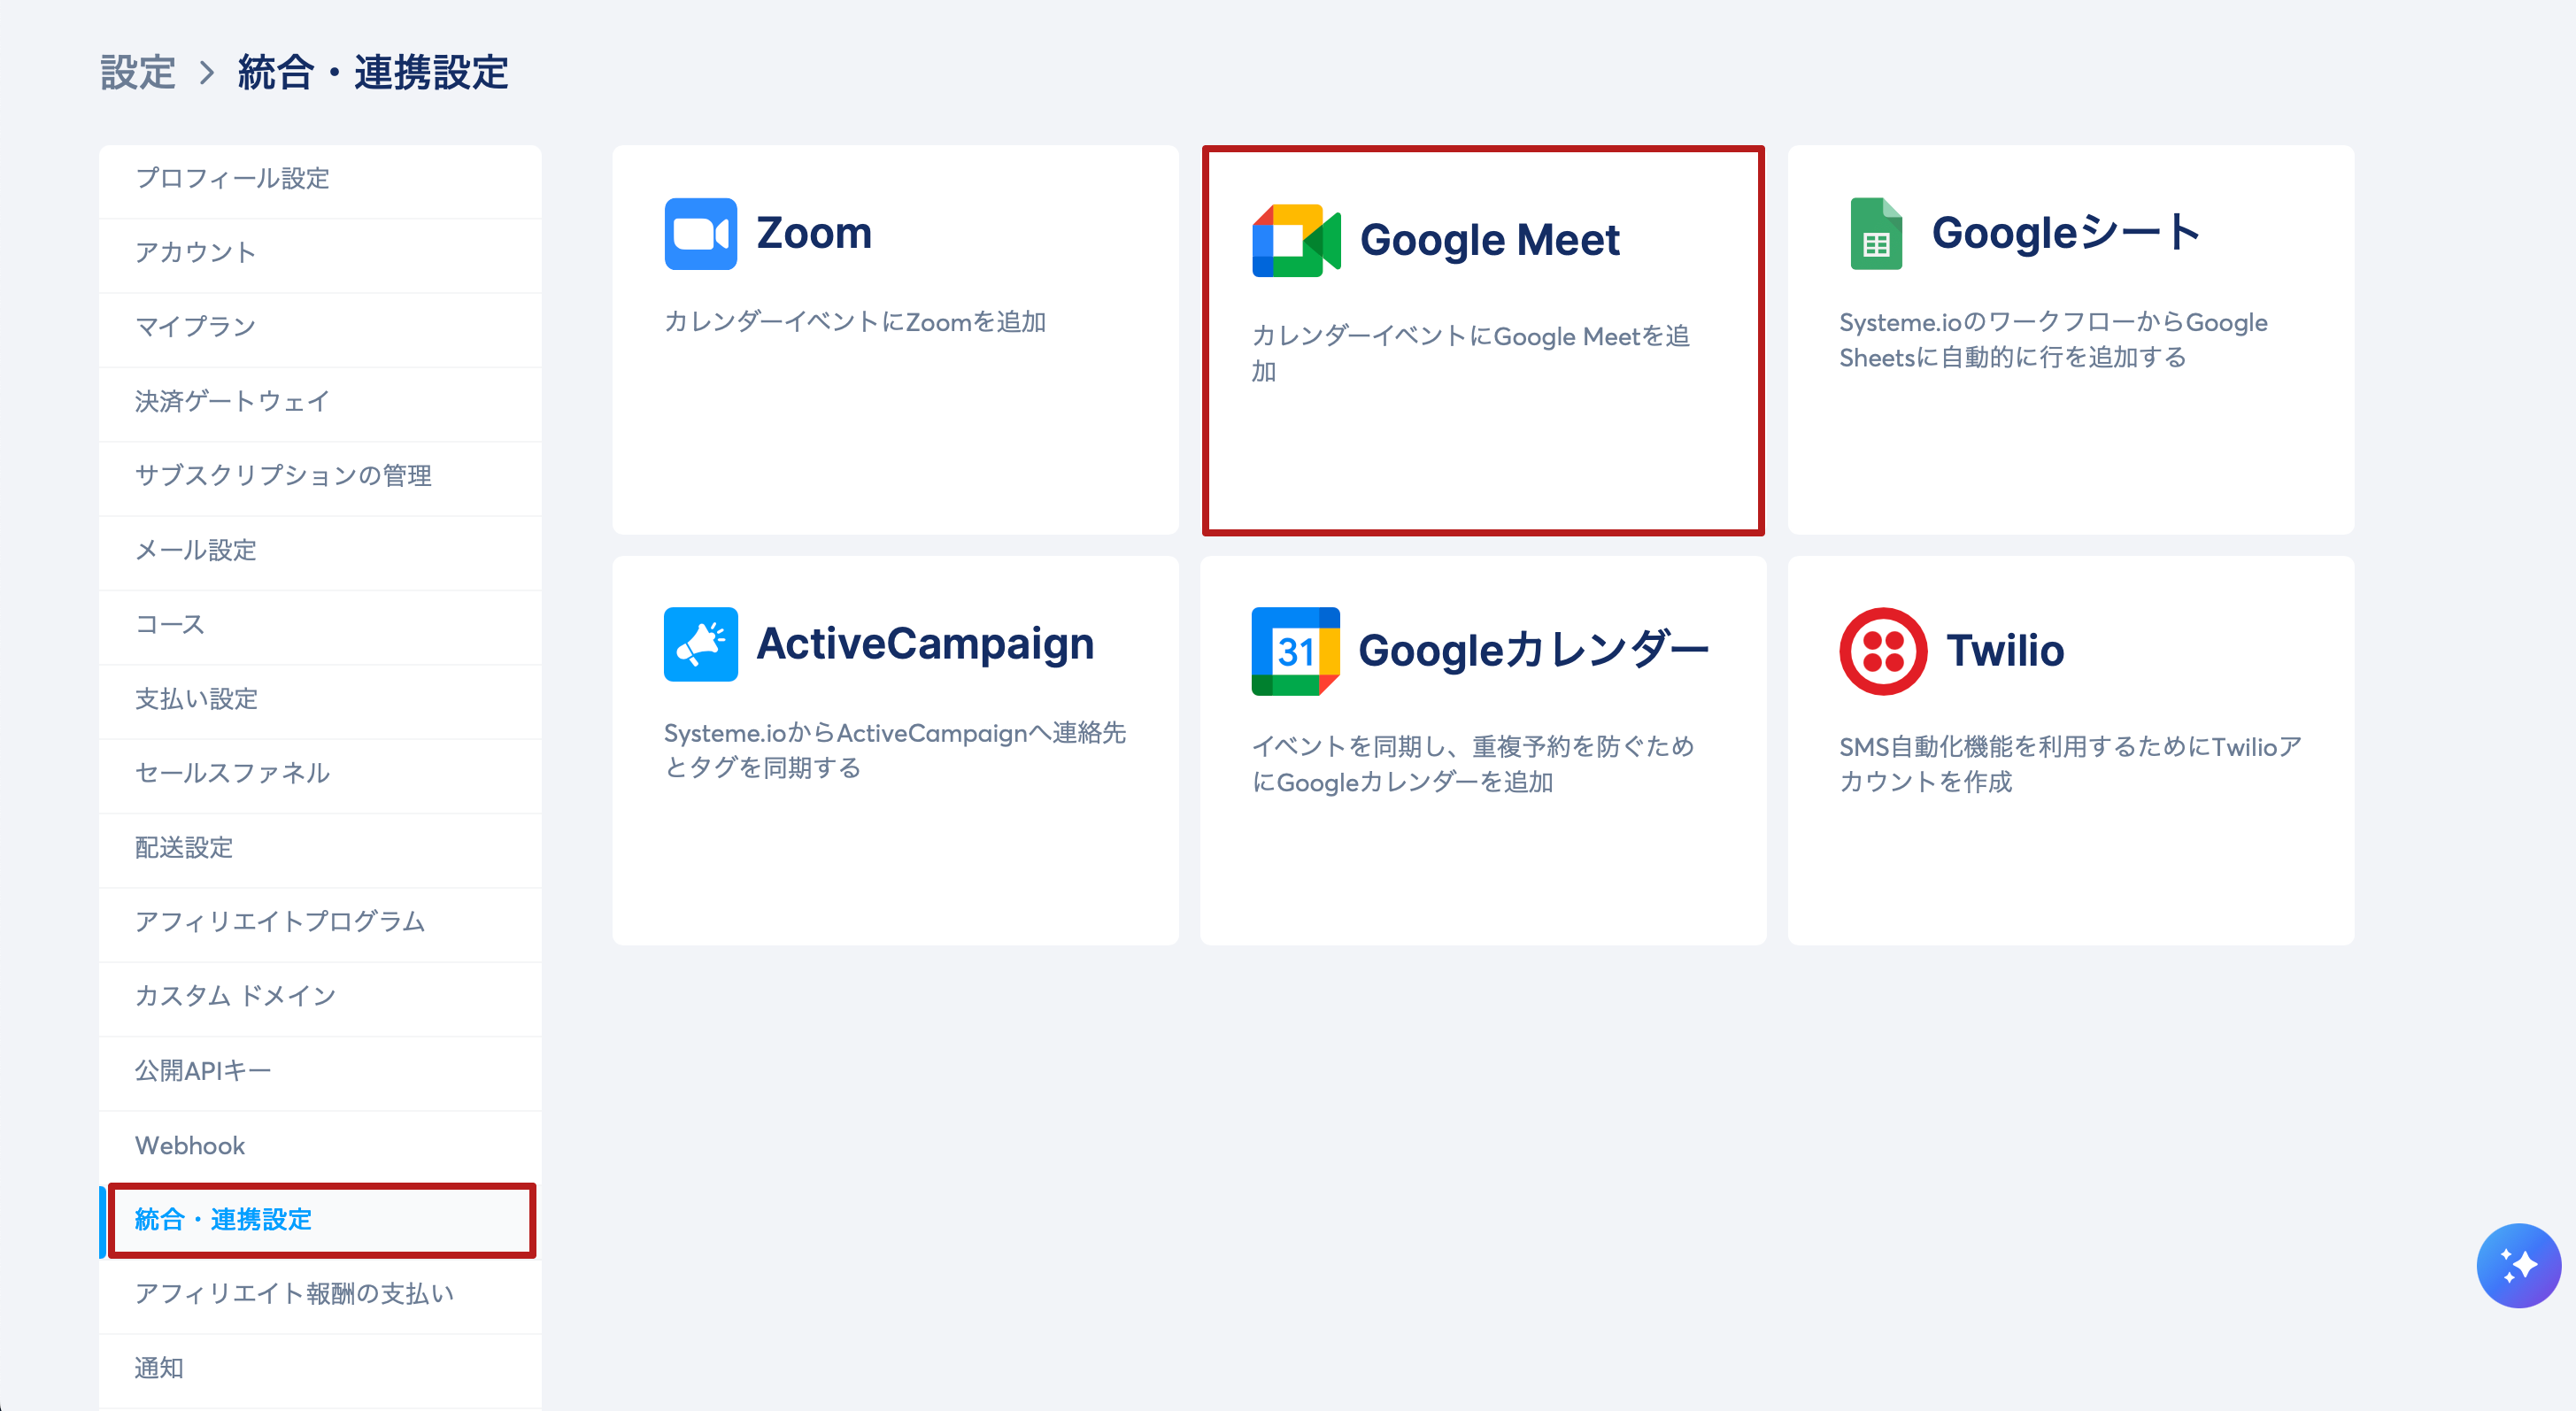Open the Google Meet integration title

(x=1489, y=240)
